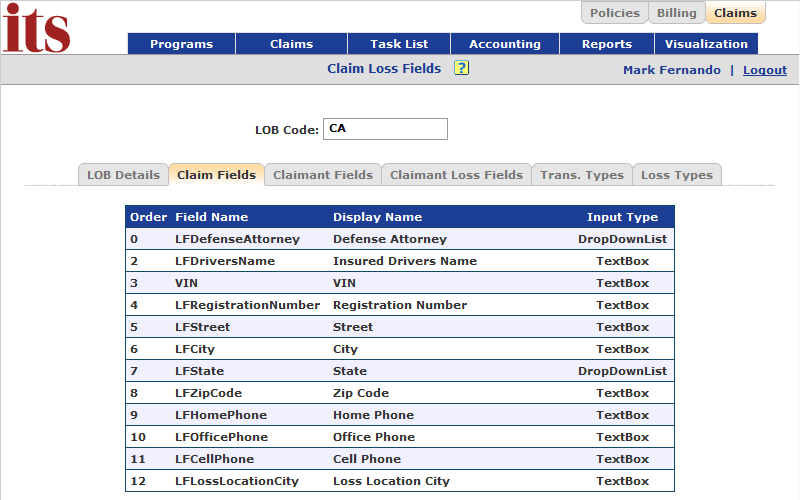Select the LFState field name
This screenshot has width=800, height=500.
pos(199,371)
